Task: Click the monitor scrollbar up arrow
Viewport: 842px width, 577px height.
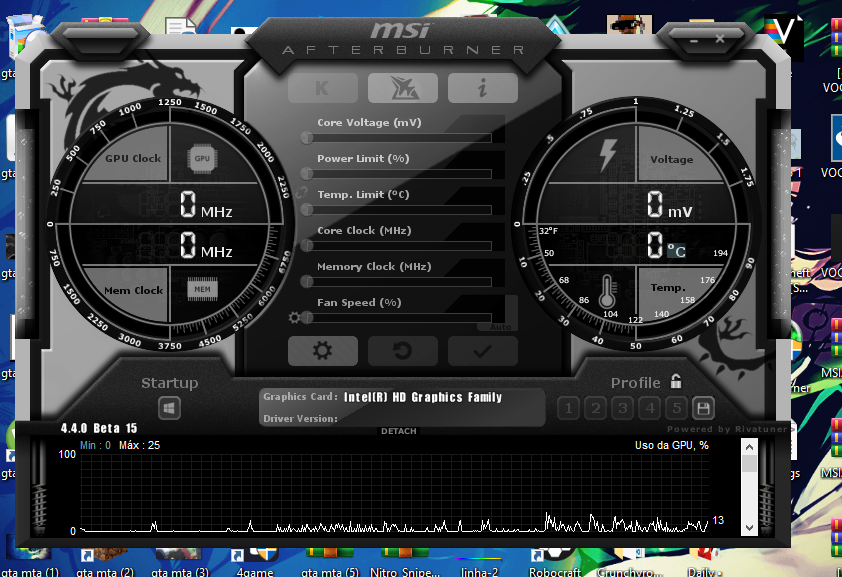Action: [749, 447]
